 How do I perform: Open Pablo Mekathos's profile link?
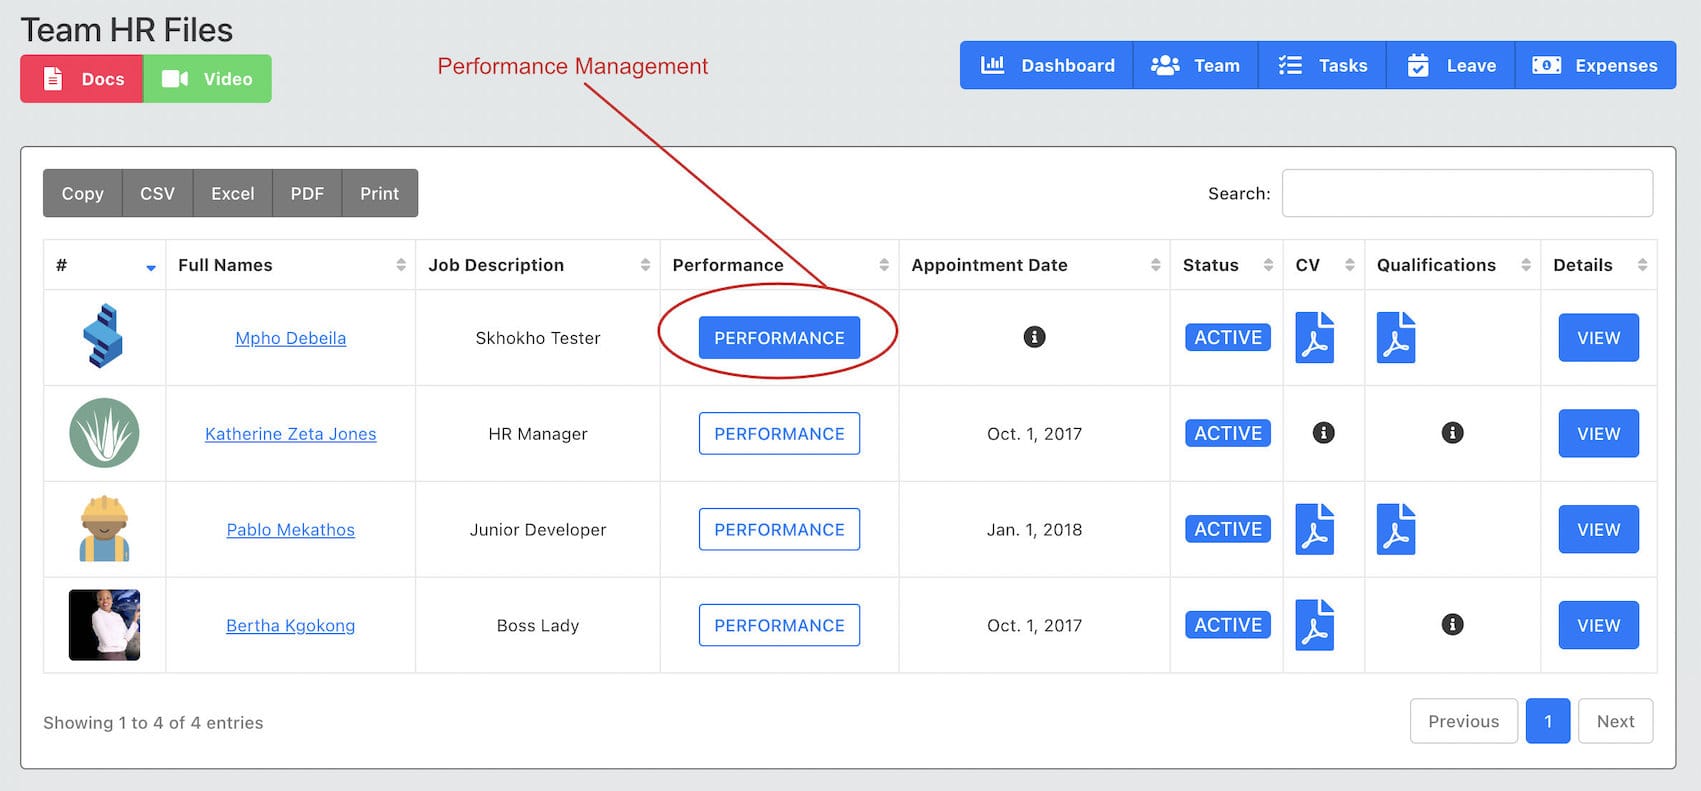click(x=291, y=530)
